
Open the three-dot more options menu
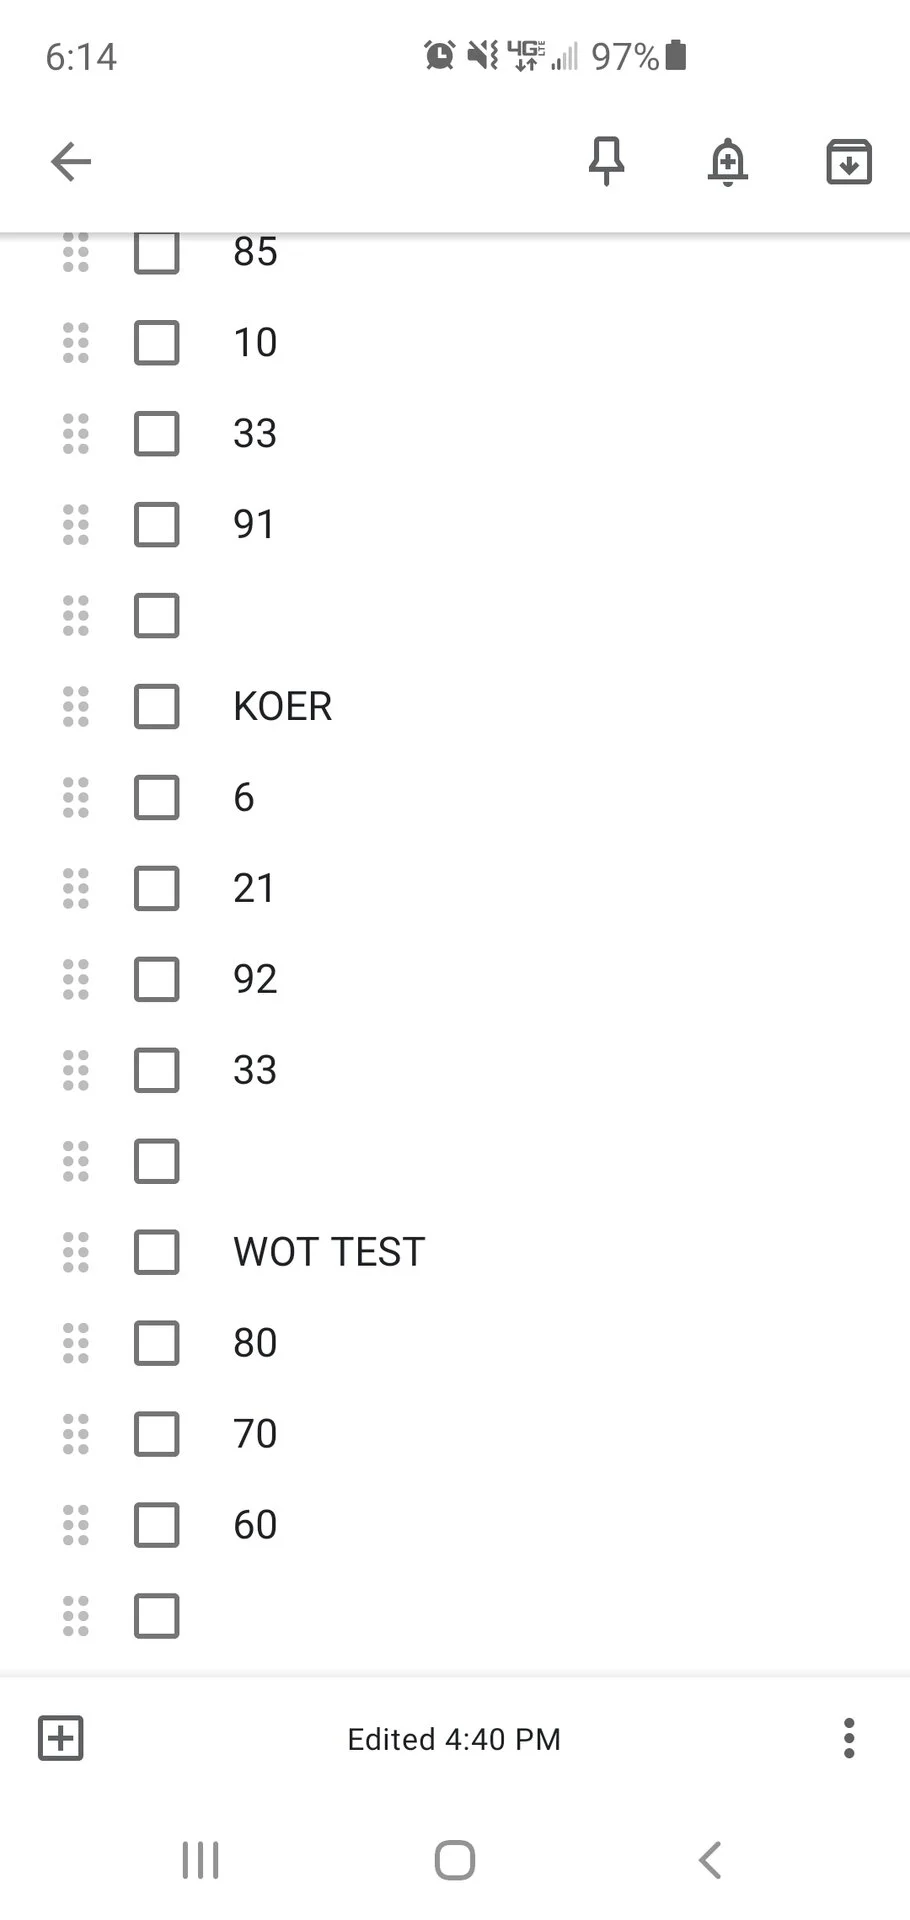click(x=849, y=1738)
